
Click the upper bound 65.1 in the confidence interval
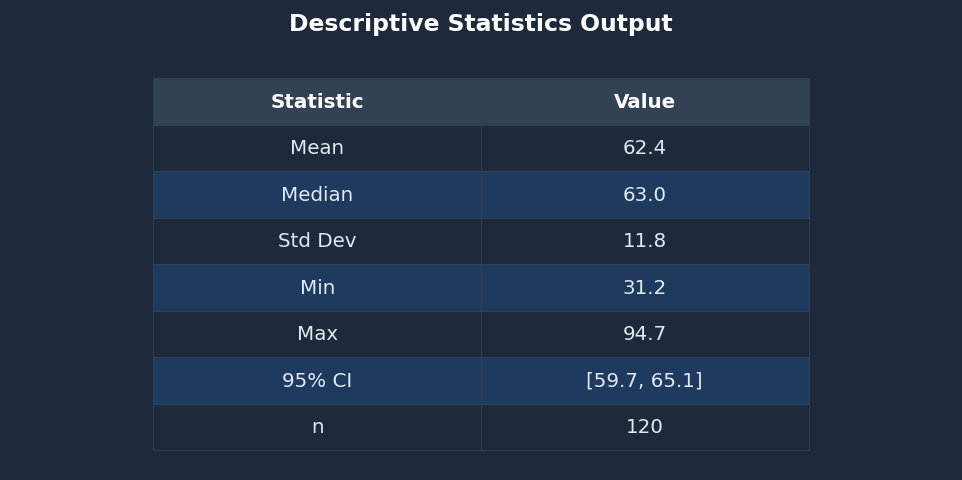[675, 381]
